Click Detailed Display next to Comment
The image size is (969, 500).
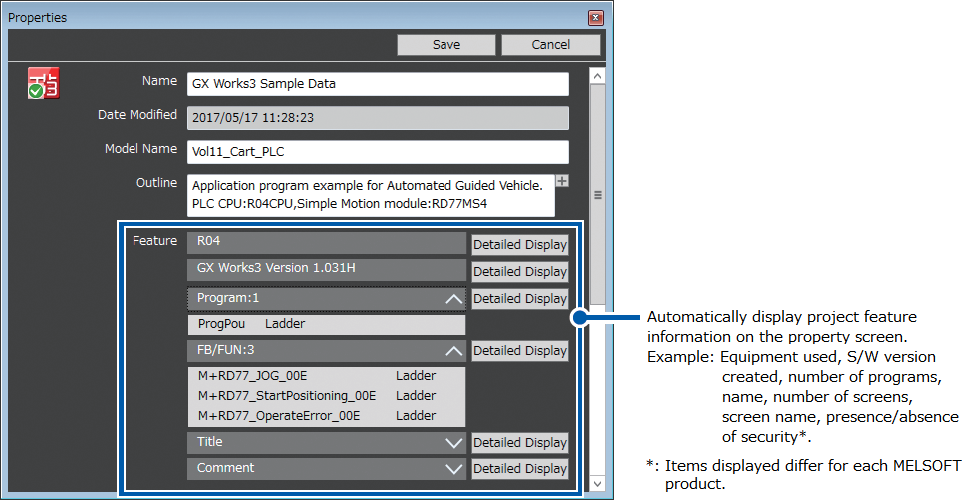(x=519, y=468)
